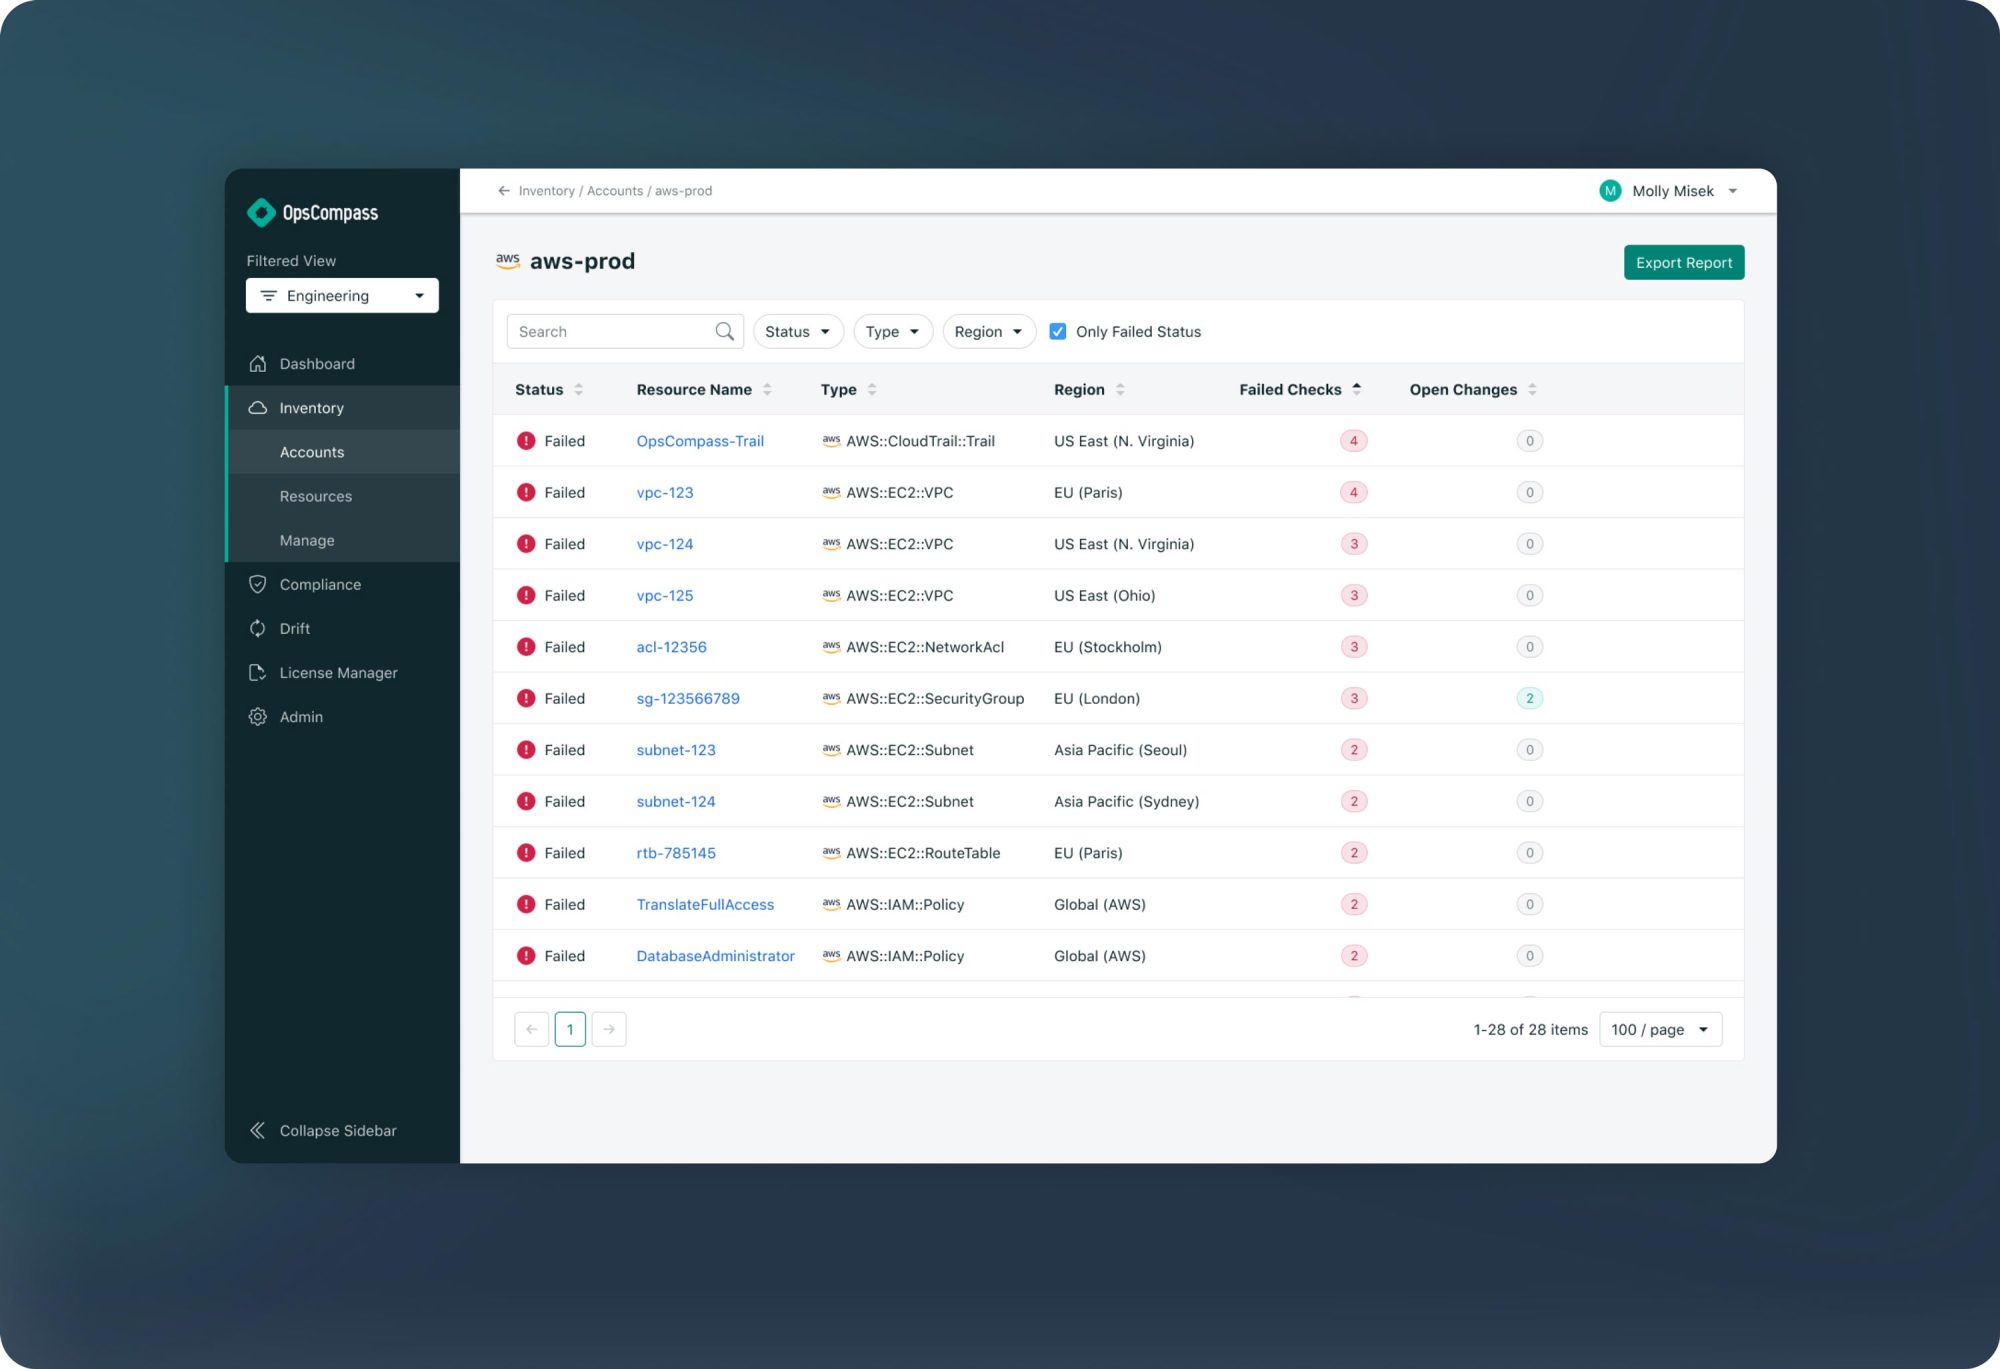Click the OpsCompass logo icon
Image resolution: width=2000 pixels, height=1369 pixels.
point(261,212)
